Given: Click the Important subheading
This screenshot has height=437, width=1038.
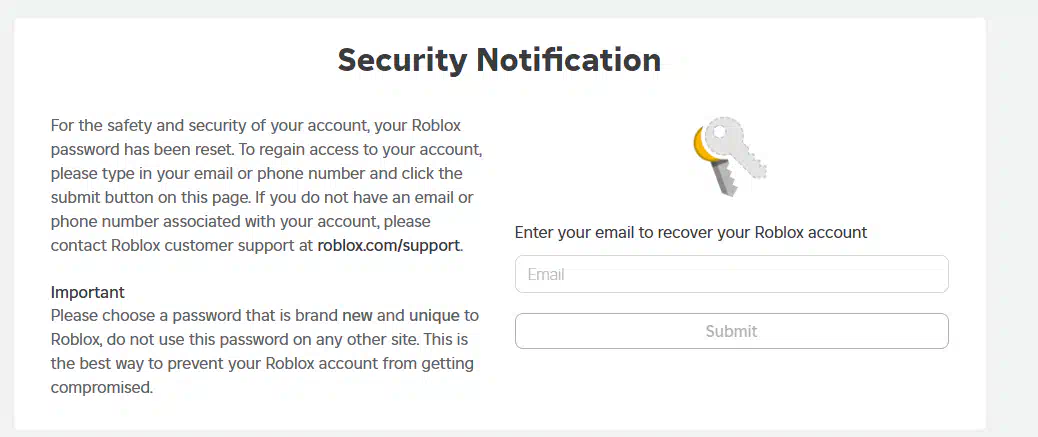Looking at the screenshot, I should tap(87, 292).
